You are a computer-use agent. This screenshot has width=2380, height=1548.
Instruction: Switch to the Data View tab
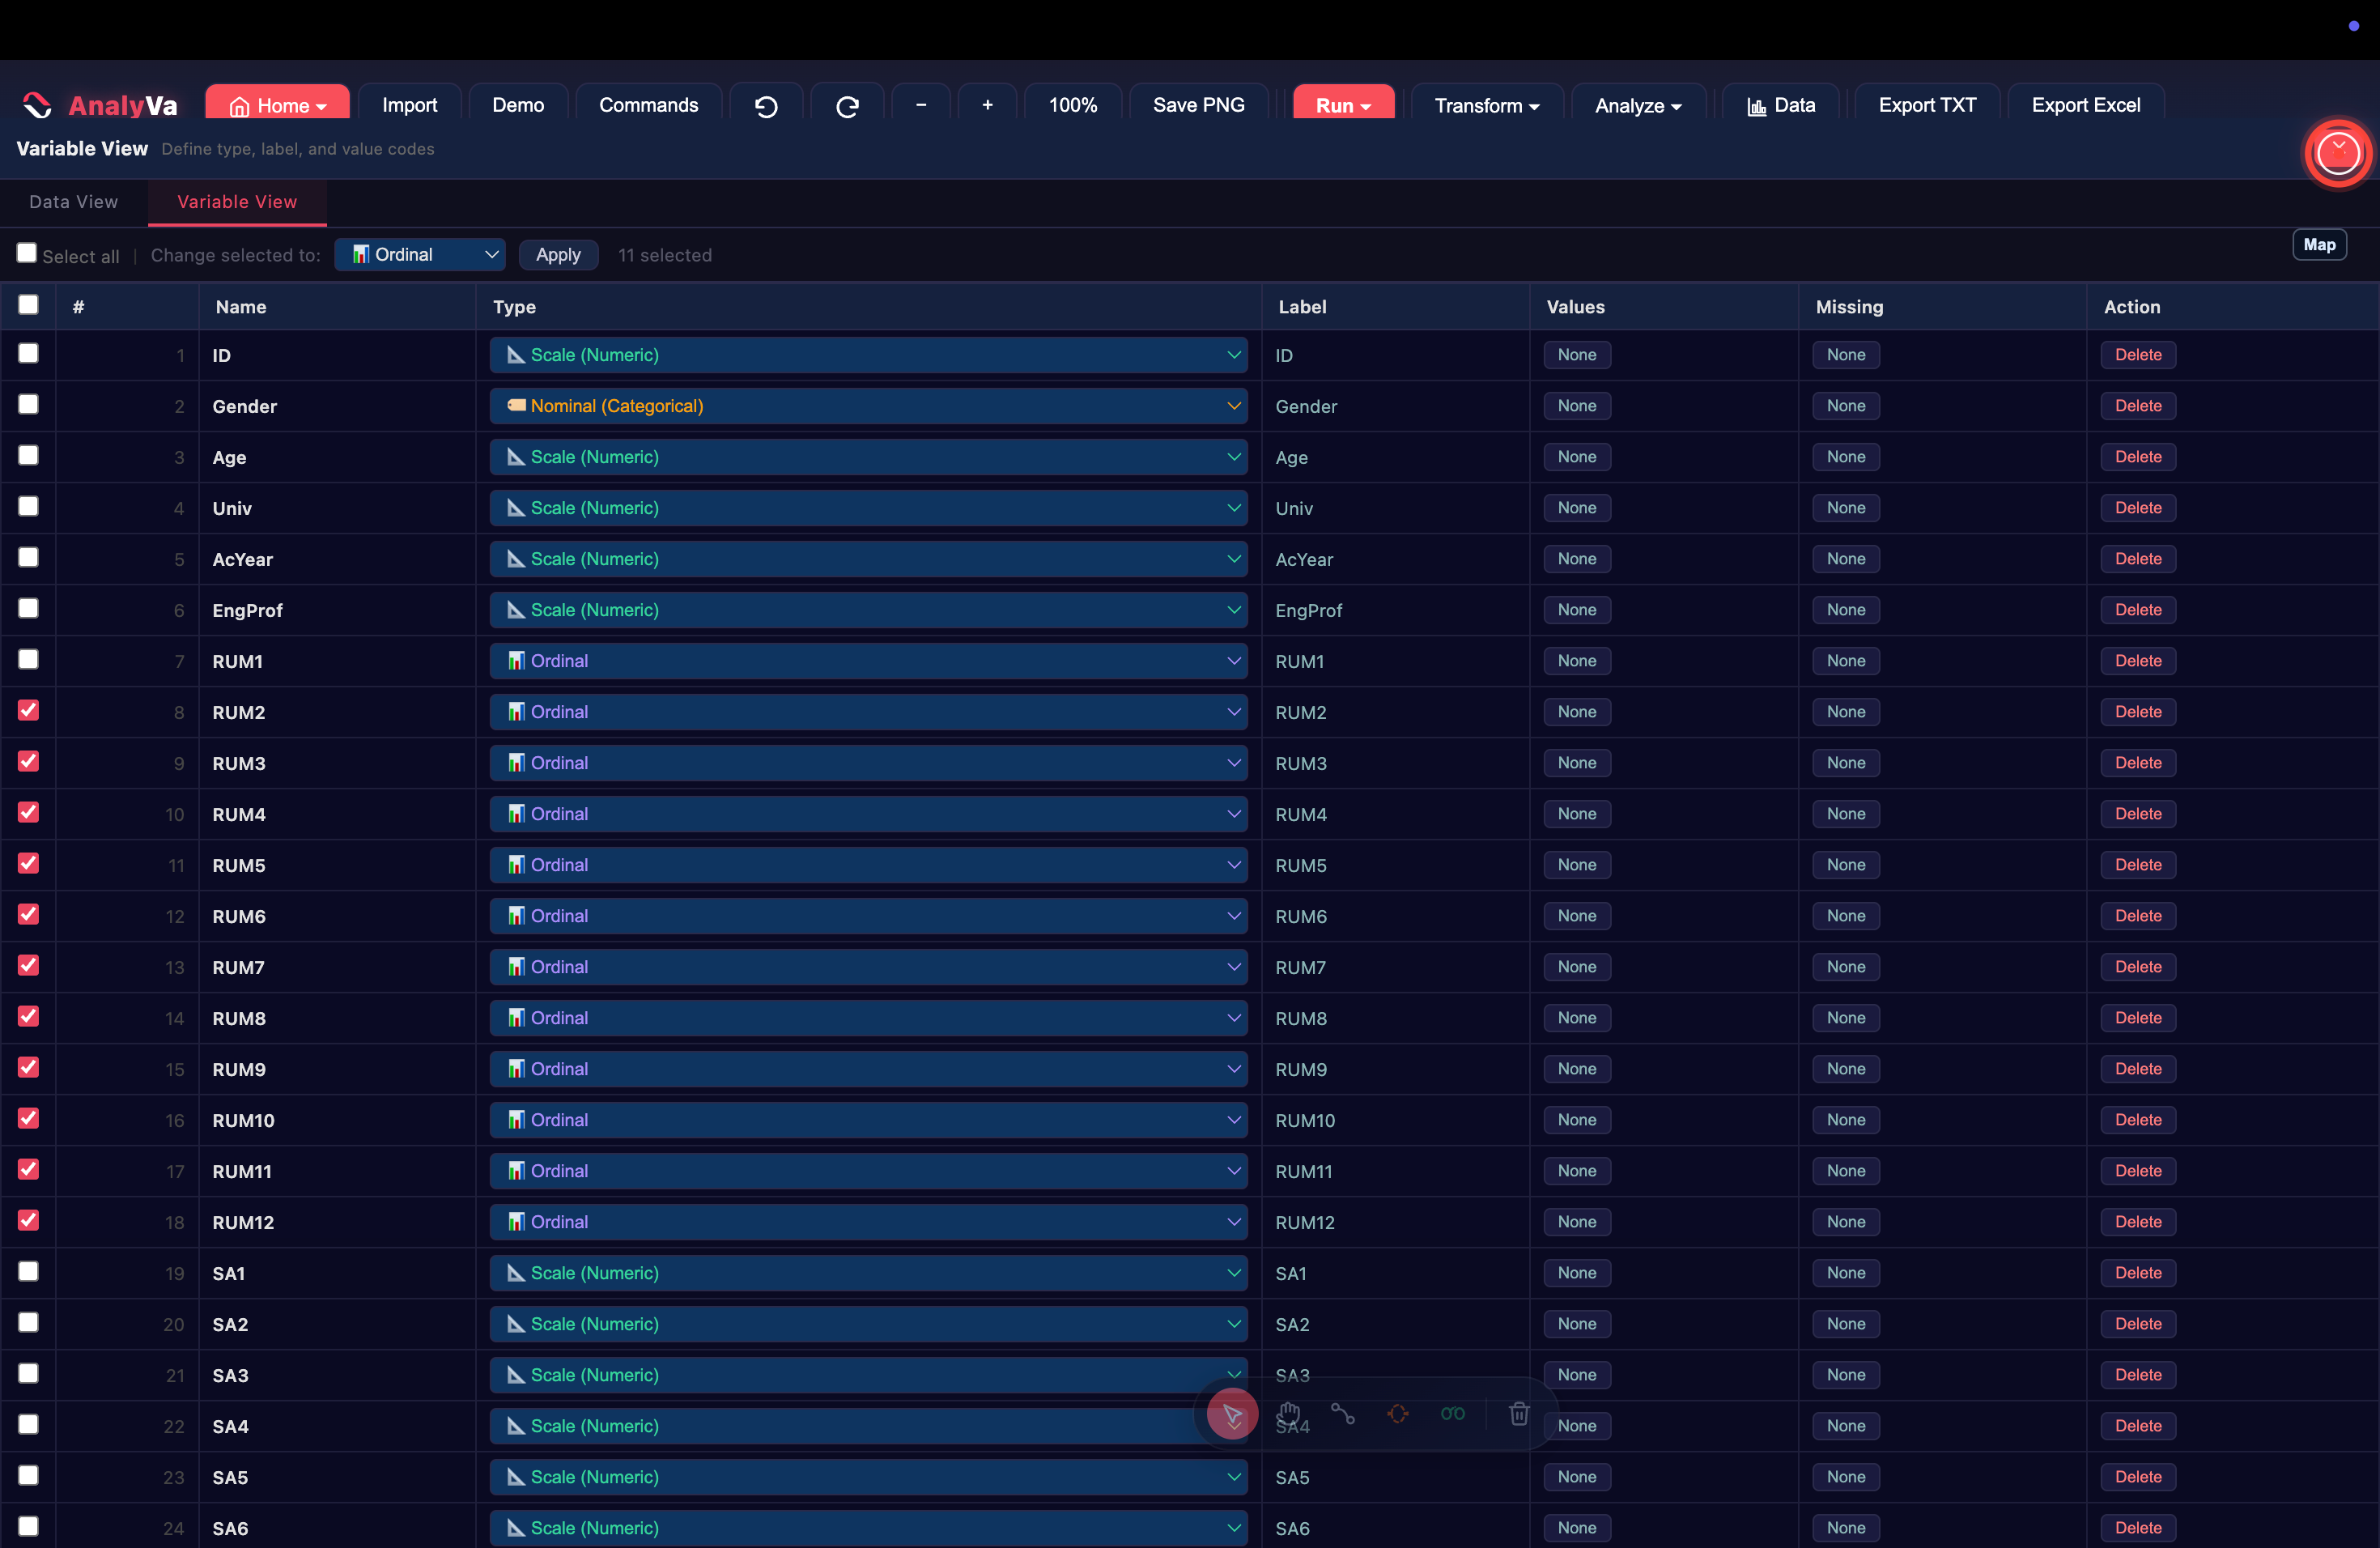click(74, 202)
